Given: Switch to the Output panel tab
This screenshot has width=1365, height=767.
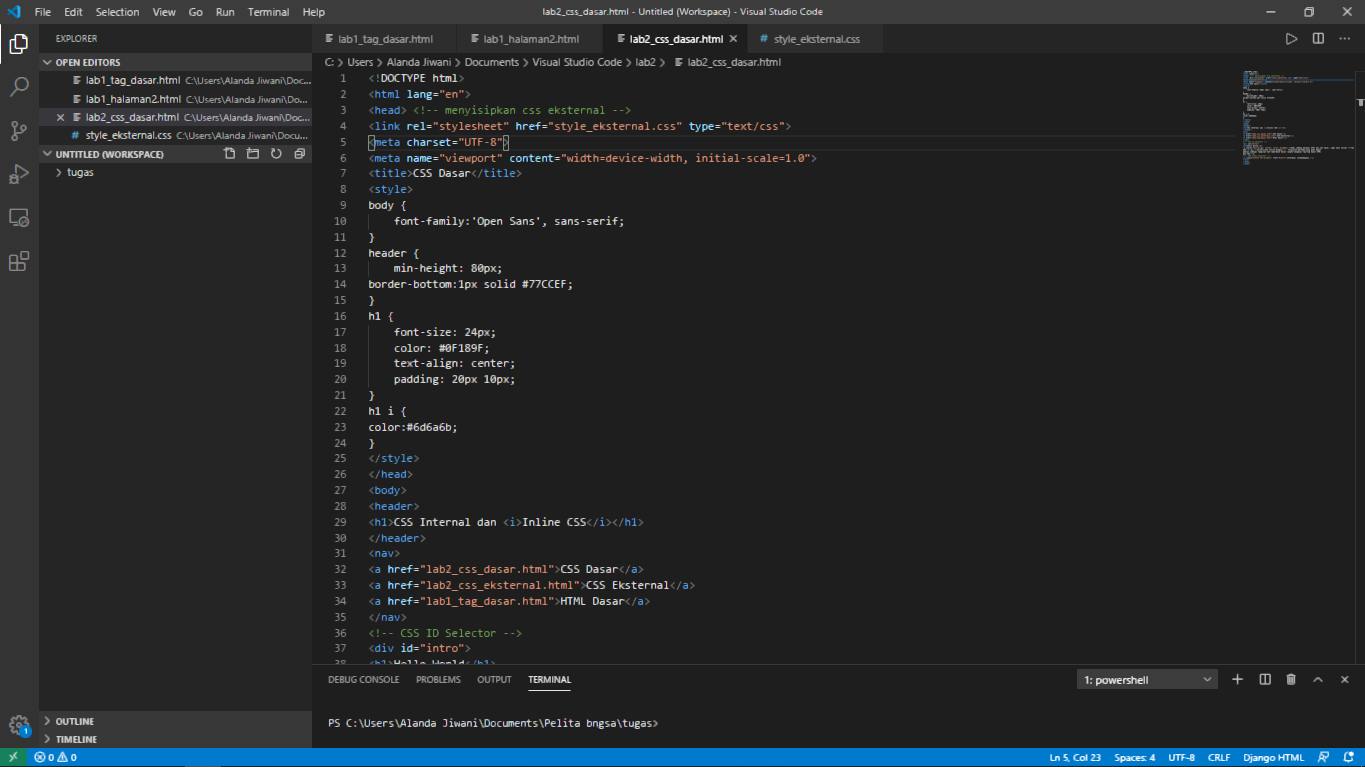Looking at the screenshot, I should (x=494, y=680).
